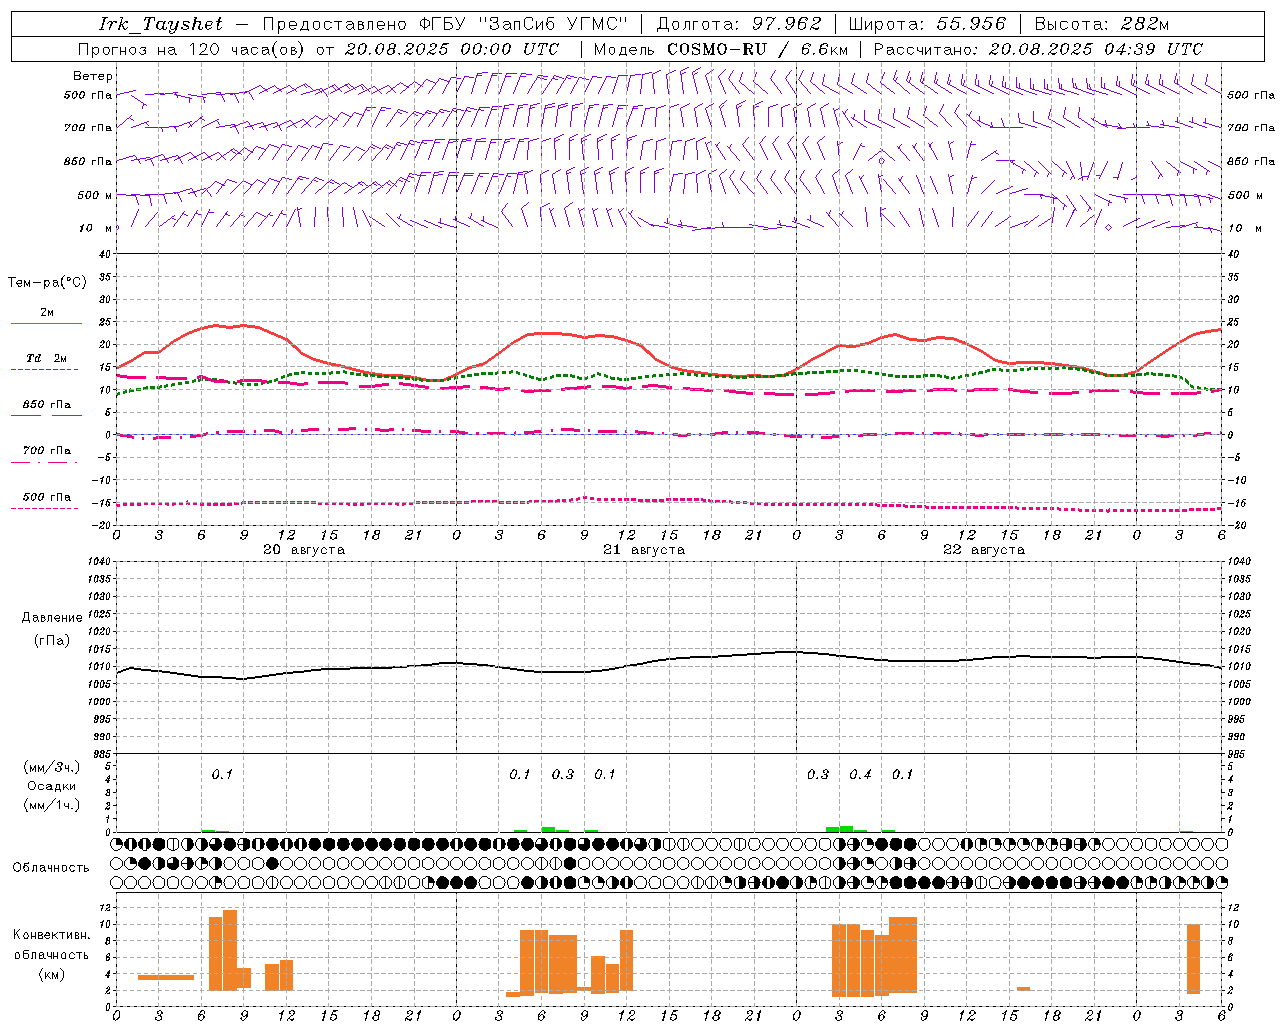Click the station name Irk_Tayshet in header
1280x1024 pixels.
click(161, 24)
